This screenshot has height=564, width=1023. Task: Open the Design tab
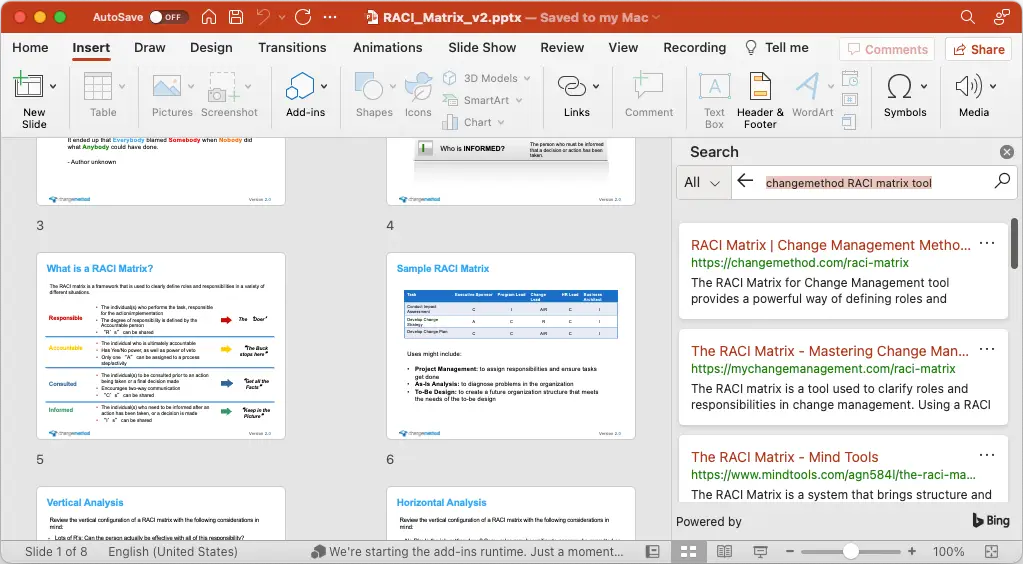tap(211, 48)
